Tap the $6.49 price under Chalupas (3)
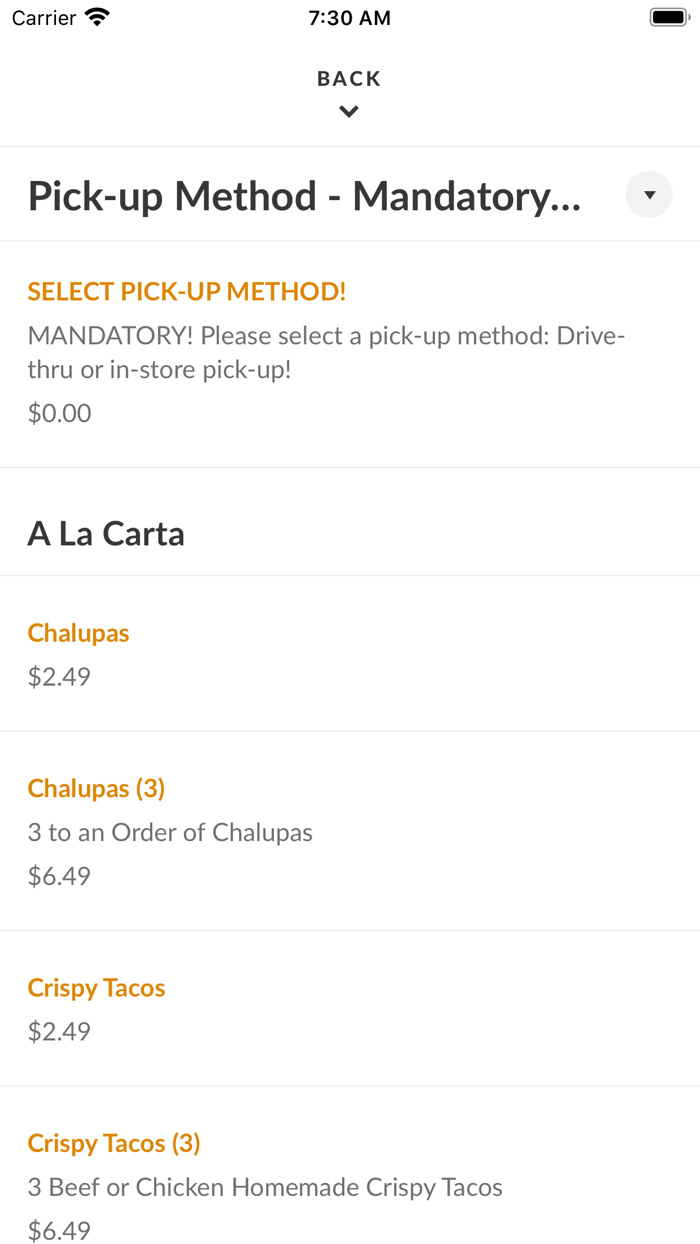The width and height of the screenshot is (700, 1244). (x=60, y=876)
